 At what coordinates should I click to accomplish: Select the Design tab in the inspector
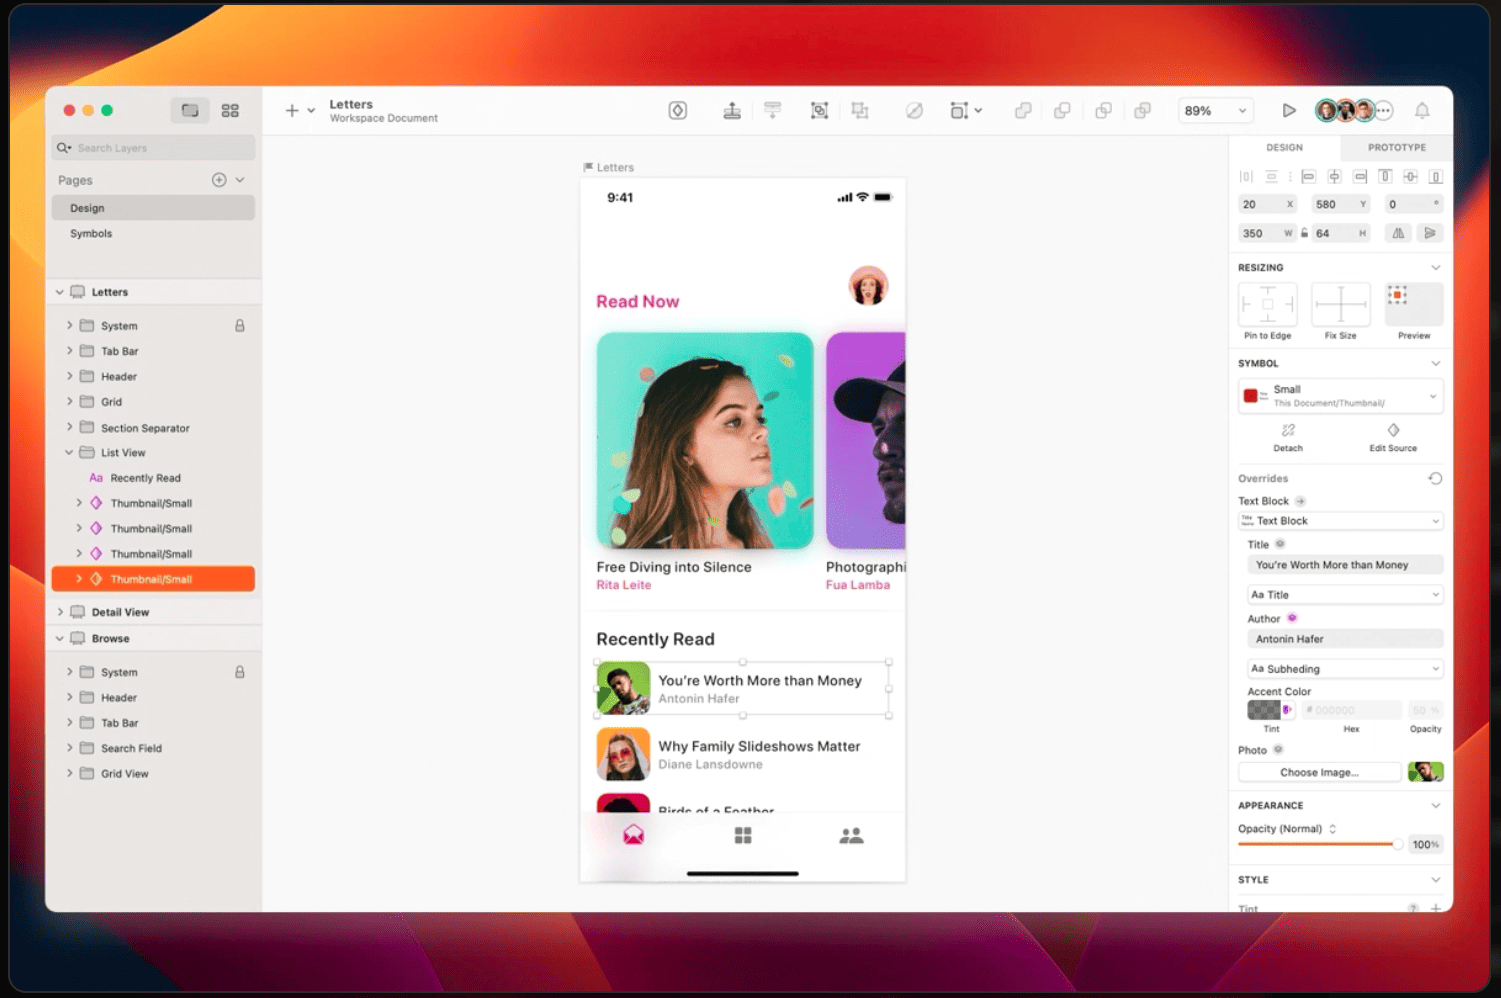pos(1284,148)
